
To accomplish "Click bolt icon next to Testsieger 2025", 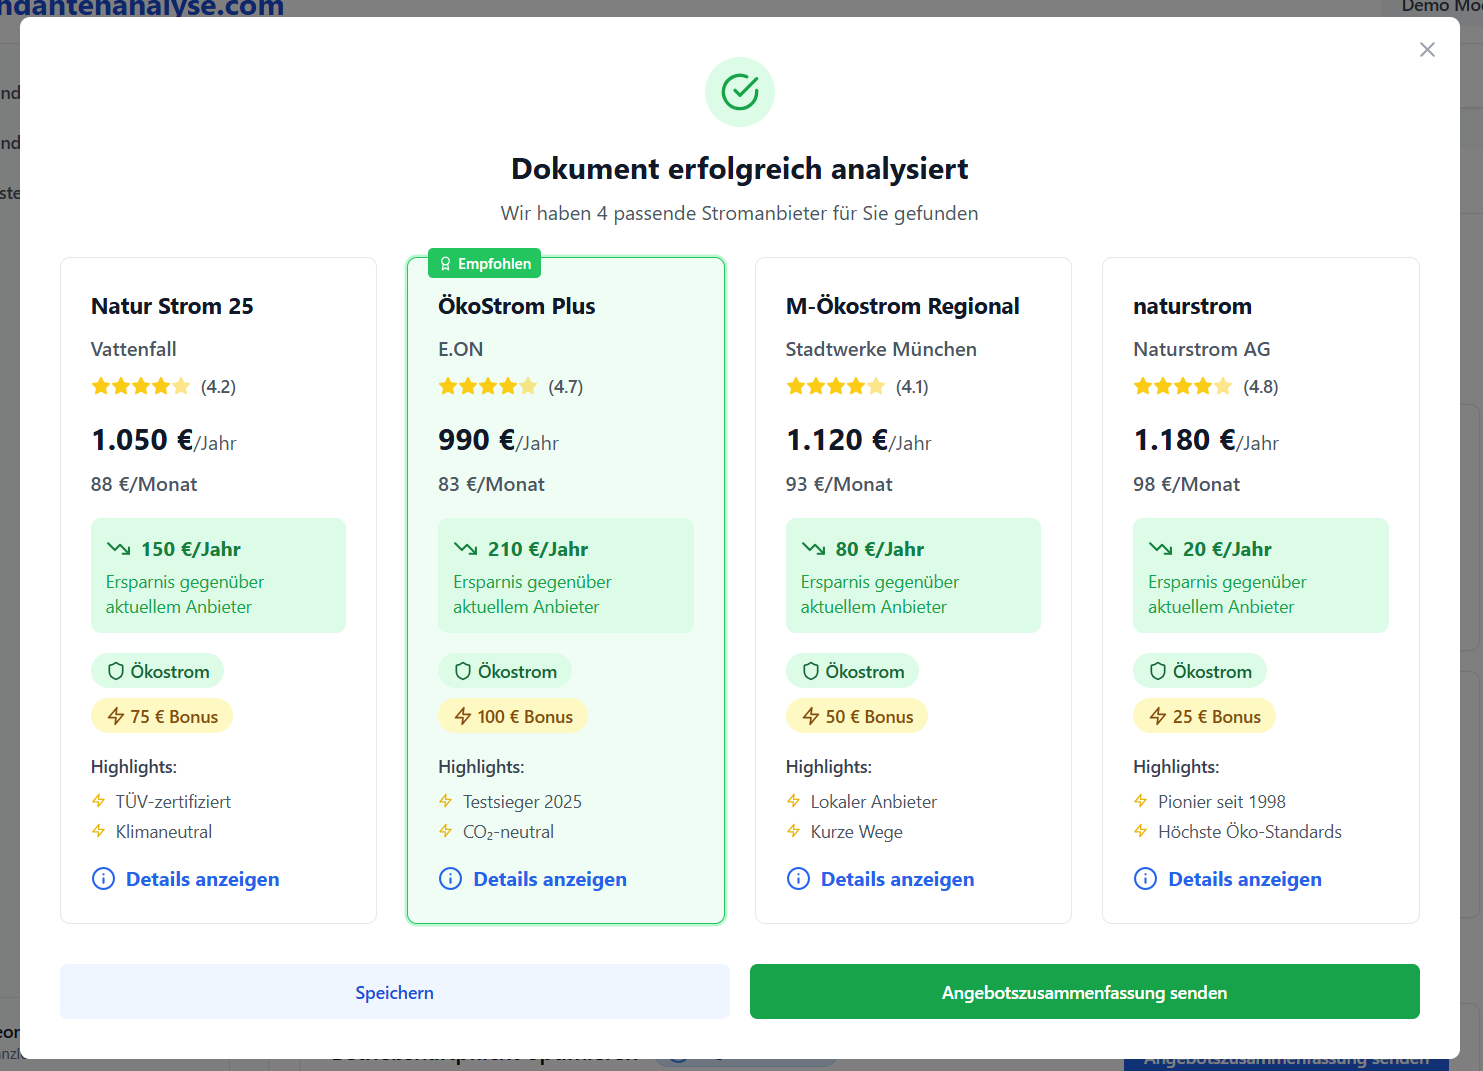I will click(445, 801).
